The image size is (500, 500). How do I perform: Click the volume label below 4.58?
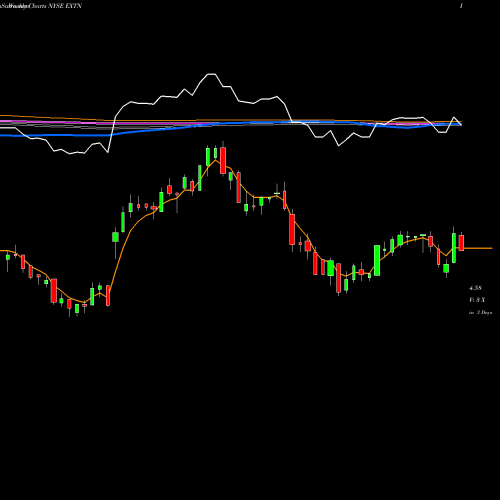point(477,300)
